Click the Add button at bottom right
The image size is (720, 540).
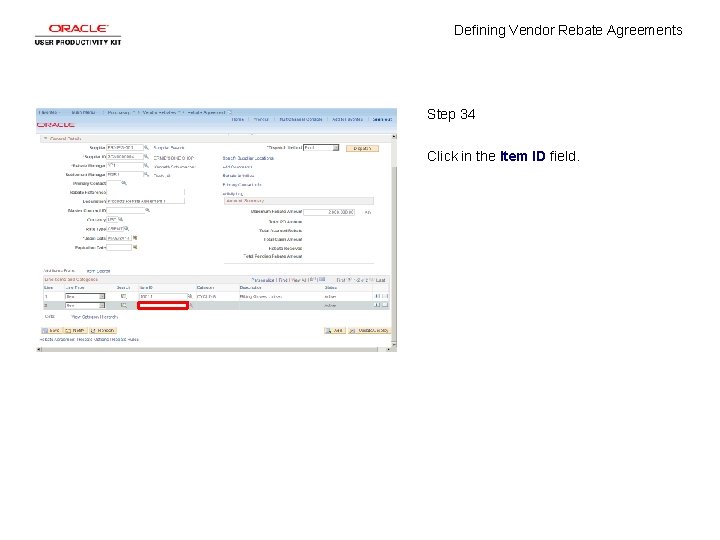(x=334, y=331)
